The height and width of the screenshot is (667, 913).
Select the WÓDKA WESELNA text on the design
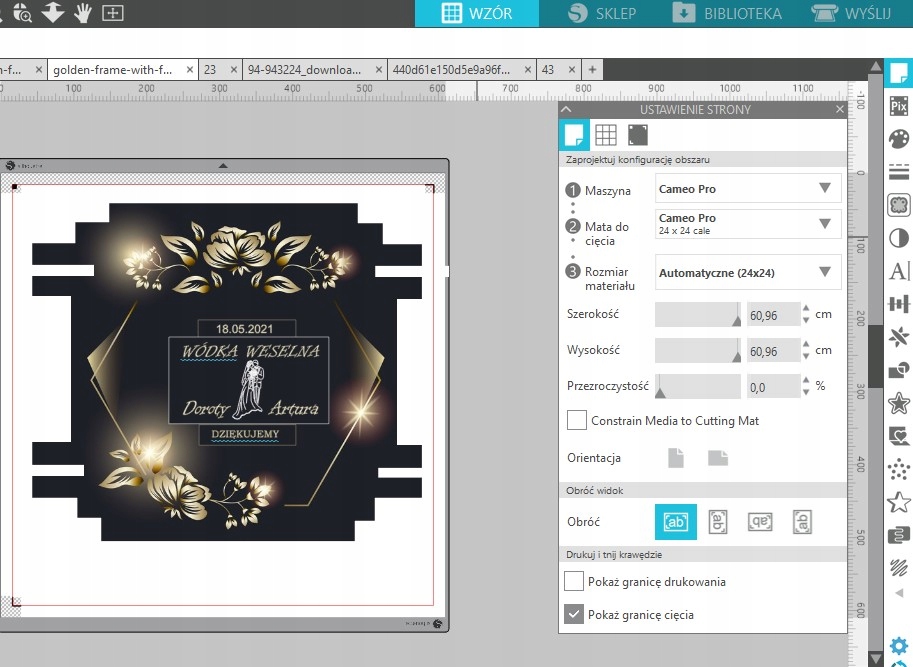click(x=250, y=351)
